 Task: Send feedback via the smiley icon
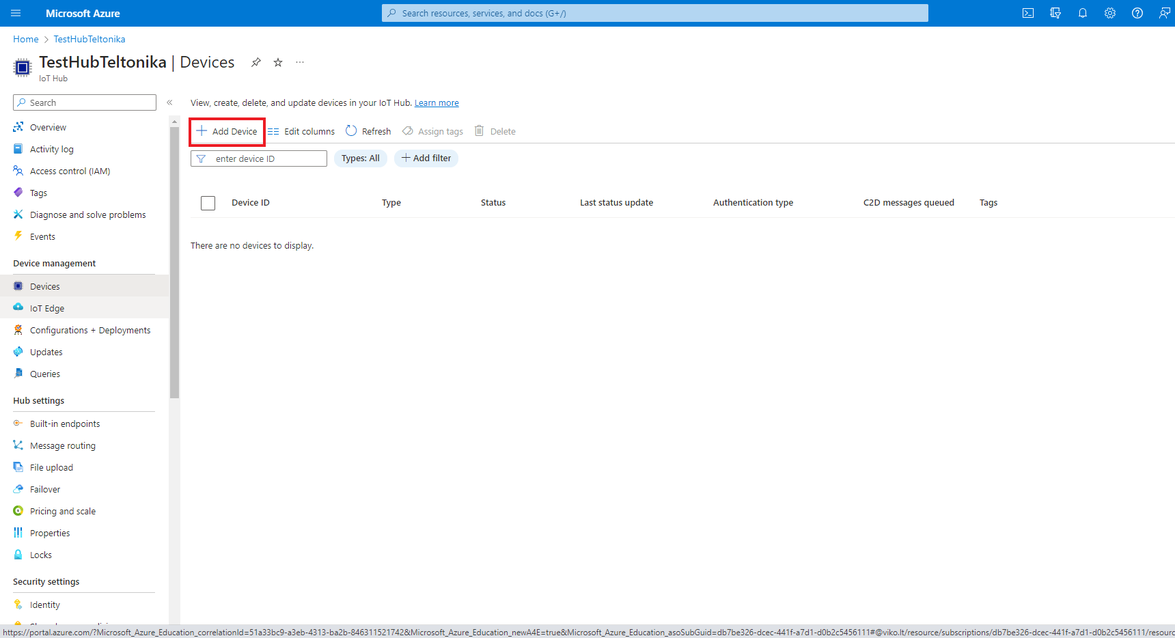coord(1164,13)
